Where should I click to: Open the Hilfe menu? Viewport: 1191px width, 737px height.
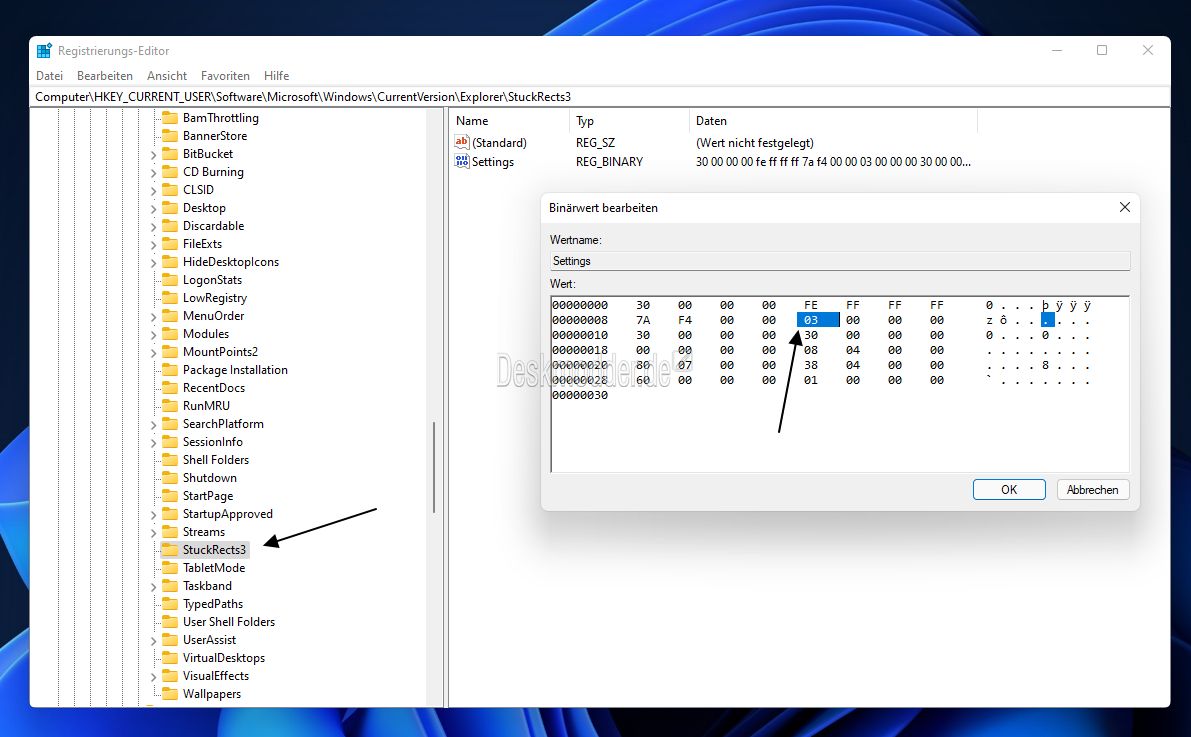pyautogui.click(x=276, y=75)
